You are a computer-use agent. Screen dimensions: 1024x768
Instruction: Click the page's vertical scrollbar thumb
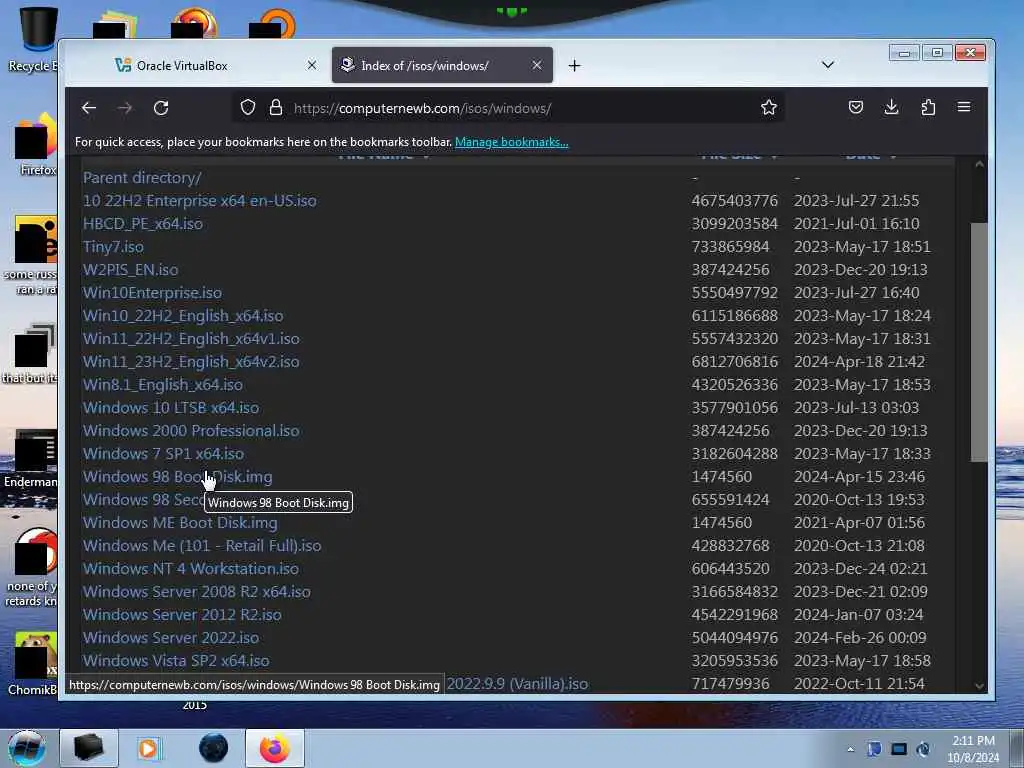979,342
